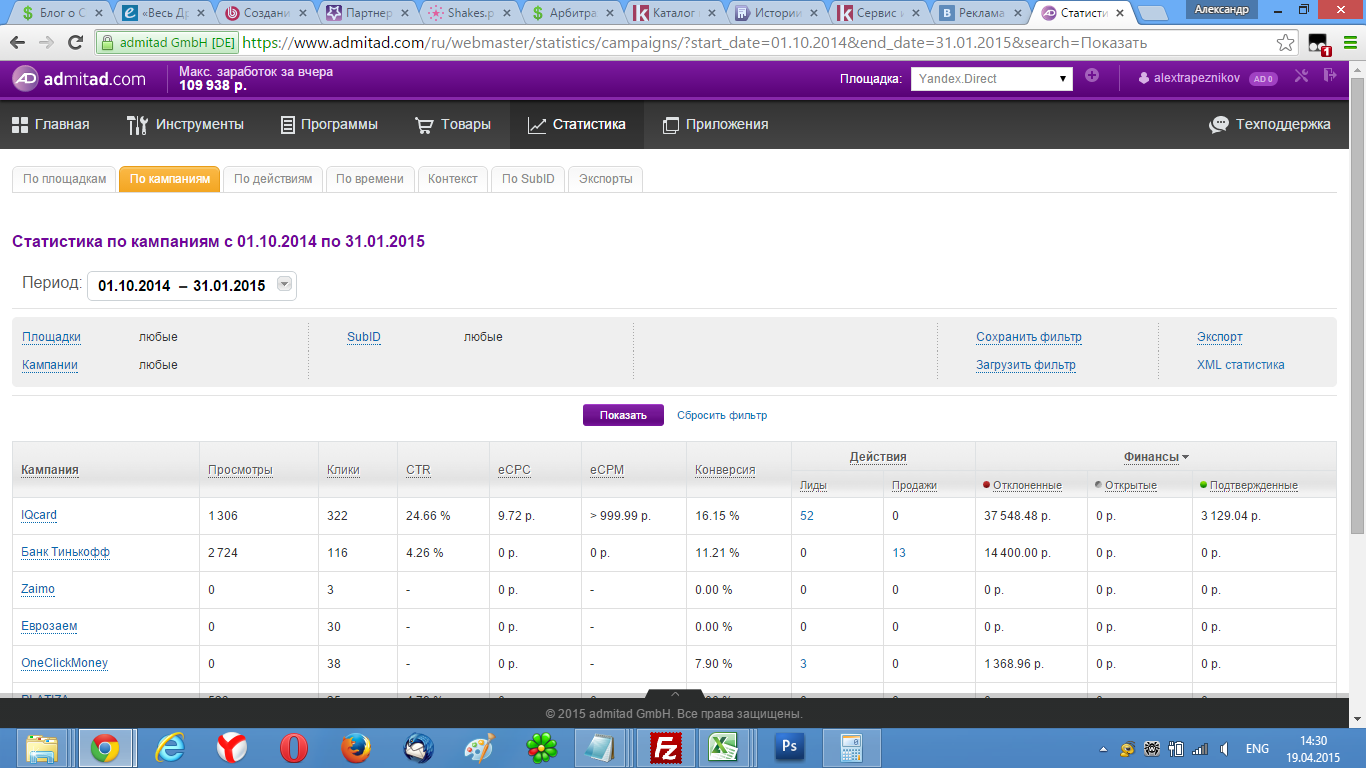Open the Инструменты menu
The height and width of the screenshot is (768, 1366).
pyautogui.click(x=185, y=125)
